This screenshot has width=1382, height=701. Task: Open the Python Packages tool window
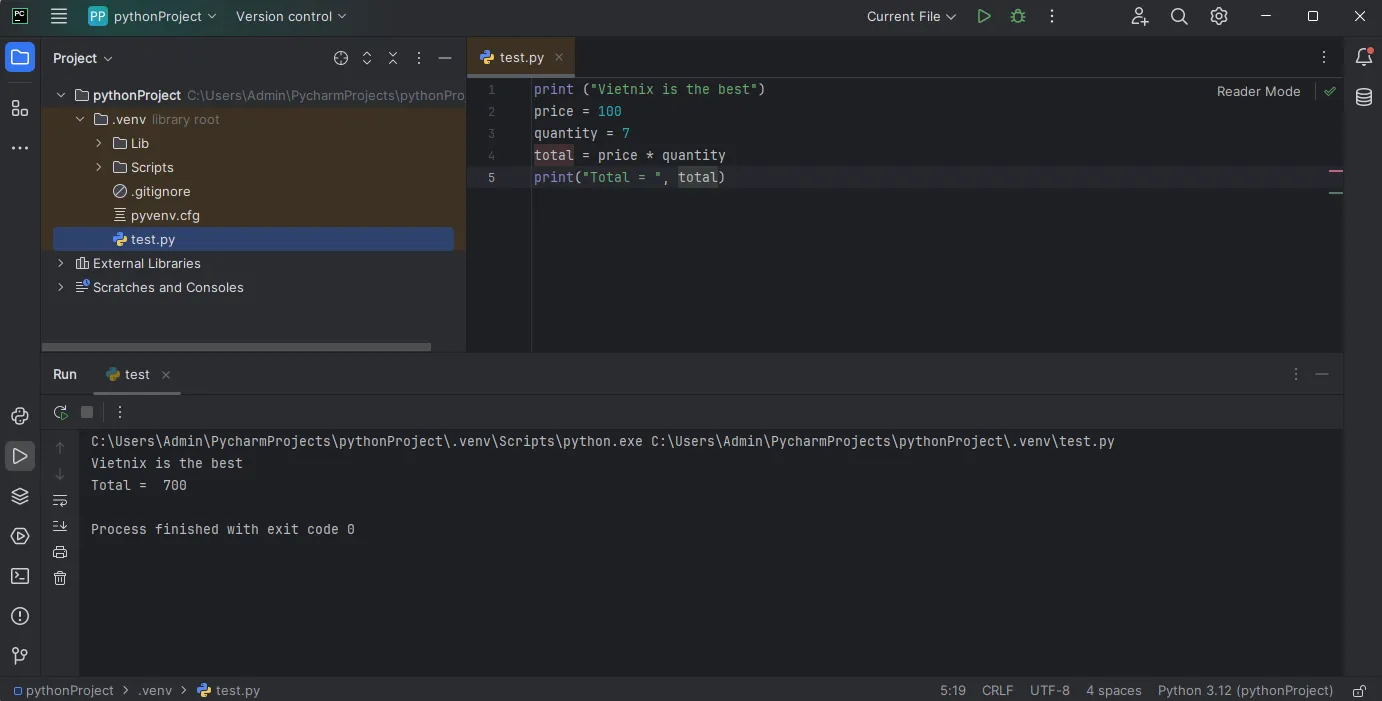tap(20, 495)
